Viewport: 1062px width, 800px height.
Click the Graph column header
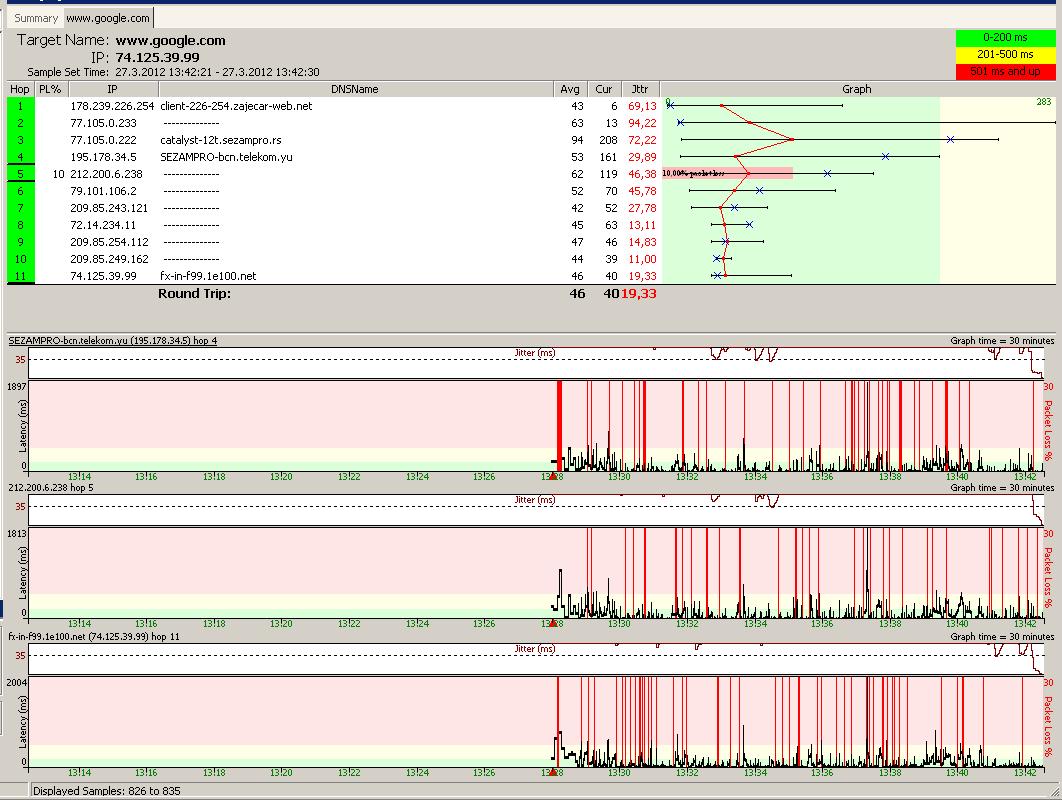click(857, 89)
